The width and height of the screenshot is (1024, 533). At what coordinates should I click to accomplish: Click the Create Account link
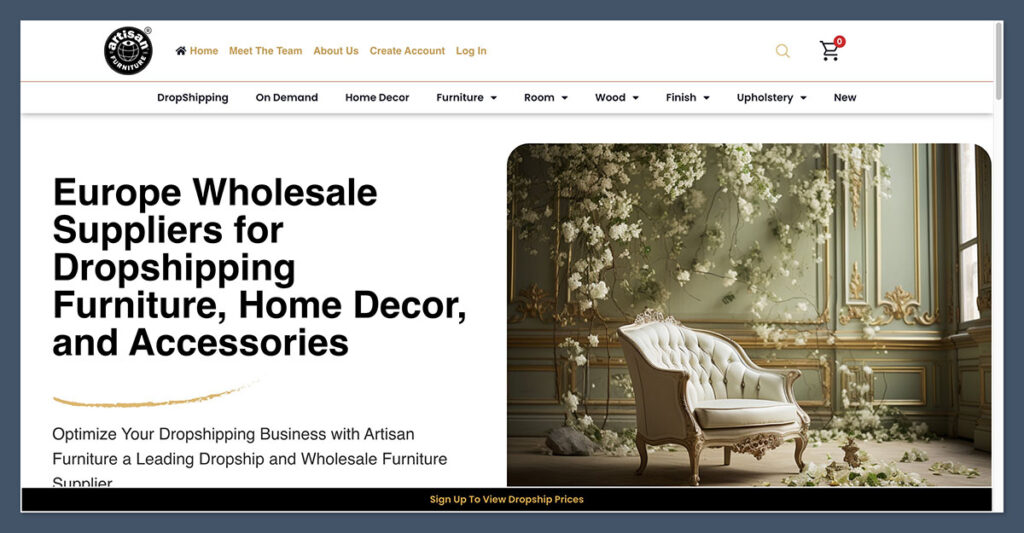click(407, 51)
